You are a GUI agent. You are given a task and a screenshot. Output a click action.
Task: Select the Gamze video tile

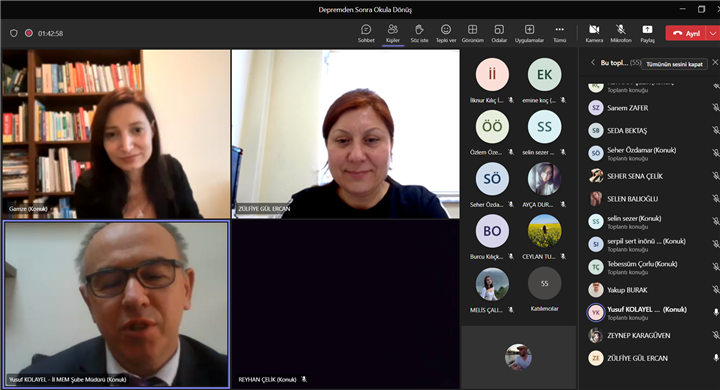(x=116, y=134)
